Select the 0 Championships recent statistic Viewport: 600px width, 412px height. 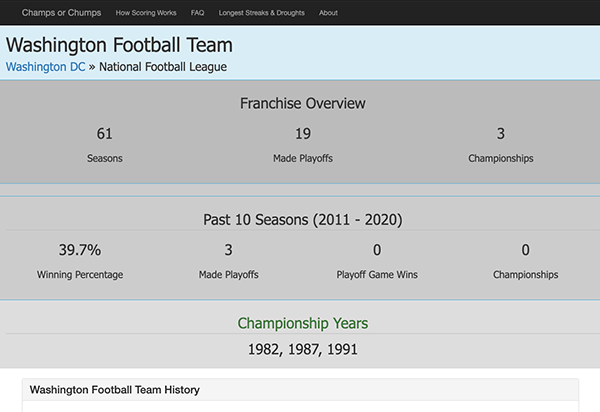(x=525, y=261)
